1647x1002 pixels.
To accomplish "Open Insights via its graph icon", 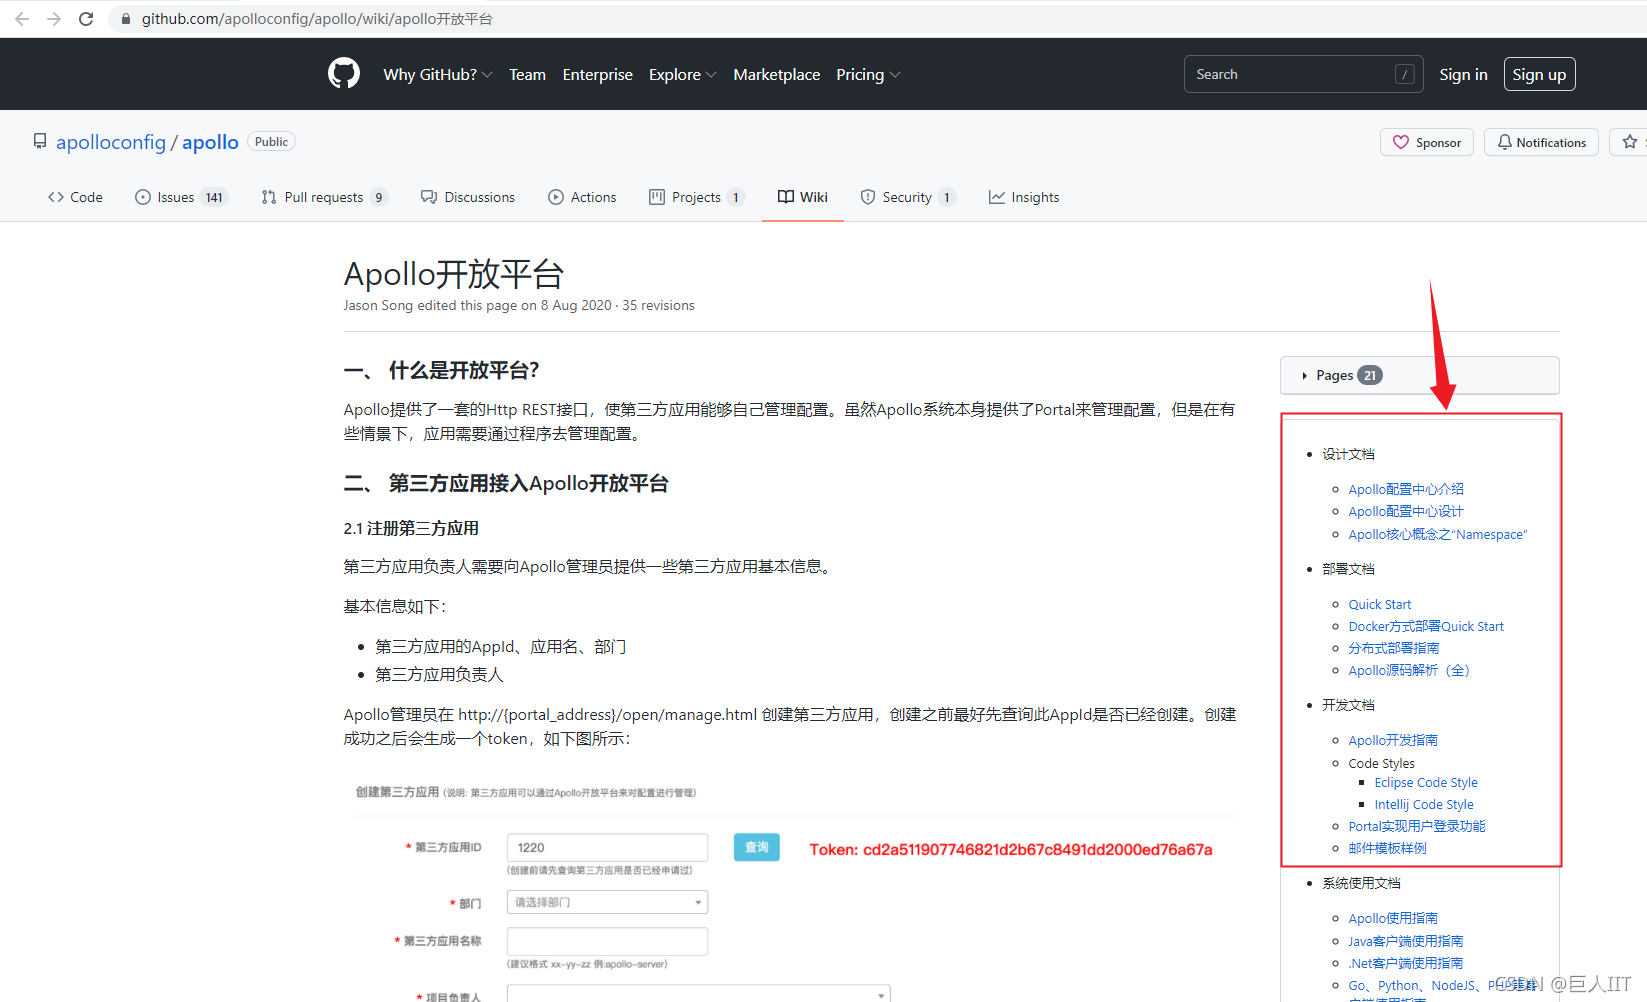I will 997,196.
